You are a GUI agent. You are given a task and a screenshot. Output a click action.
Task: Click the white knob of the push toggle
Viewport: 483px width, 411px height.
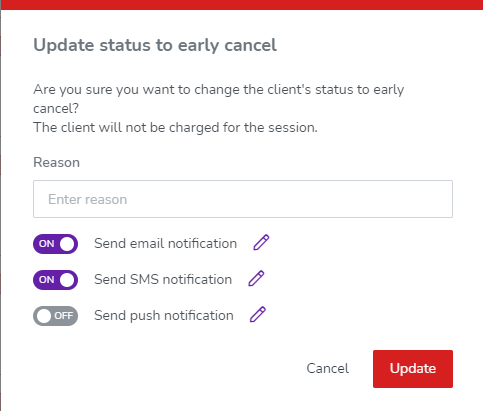point(44,316)
